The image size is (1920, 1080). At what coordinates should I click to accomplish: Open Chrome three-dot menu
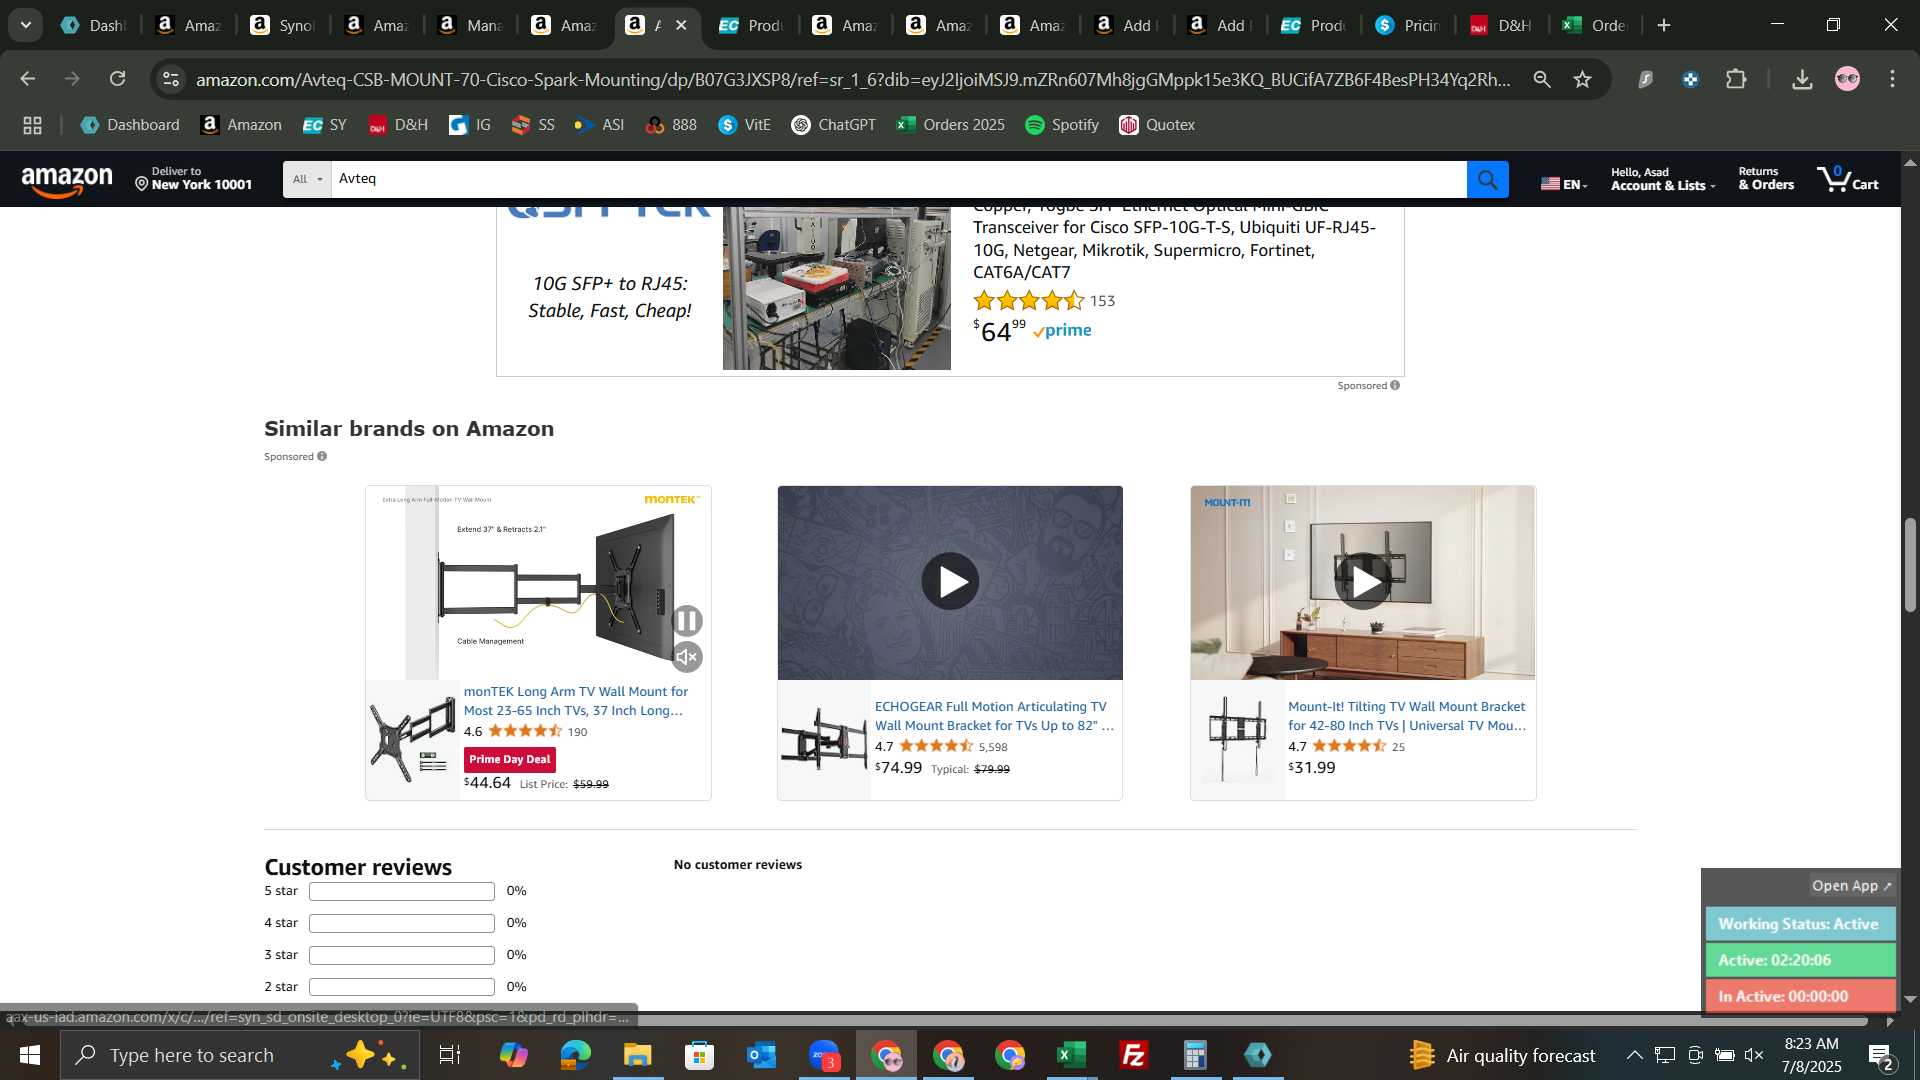[1892, 79]
